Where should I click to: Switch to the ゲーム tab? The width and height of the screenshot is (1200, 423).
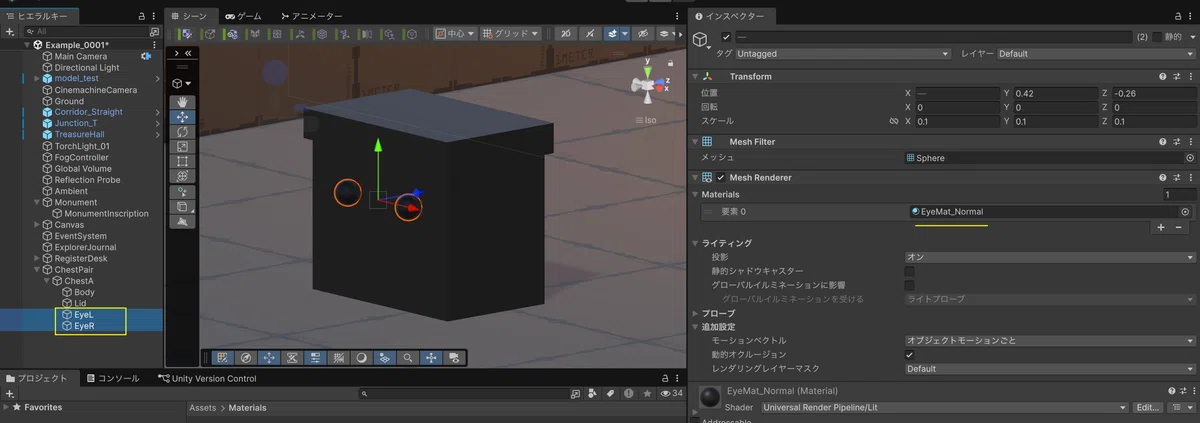pos(243,17)
